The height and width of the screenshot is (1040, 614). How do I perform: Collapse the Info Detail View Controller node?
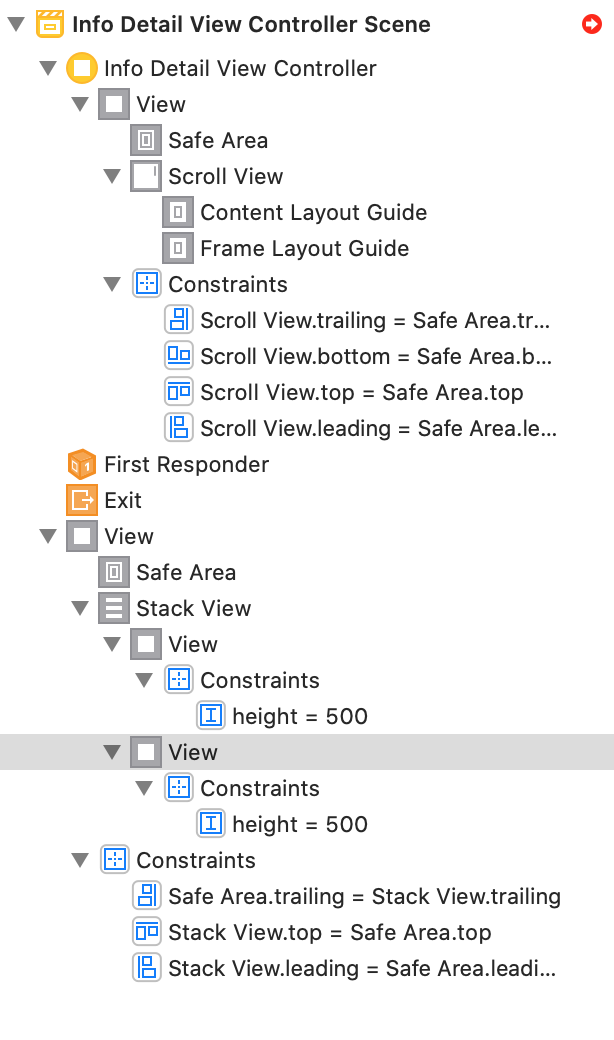click(x=48, y=68)
